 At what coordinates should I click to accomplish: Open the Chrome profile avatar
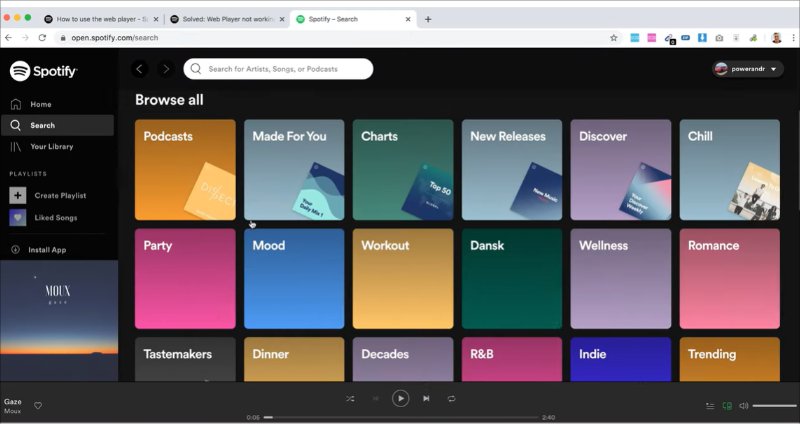777,38
